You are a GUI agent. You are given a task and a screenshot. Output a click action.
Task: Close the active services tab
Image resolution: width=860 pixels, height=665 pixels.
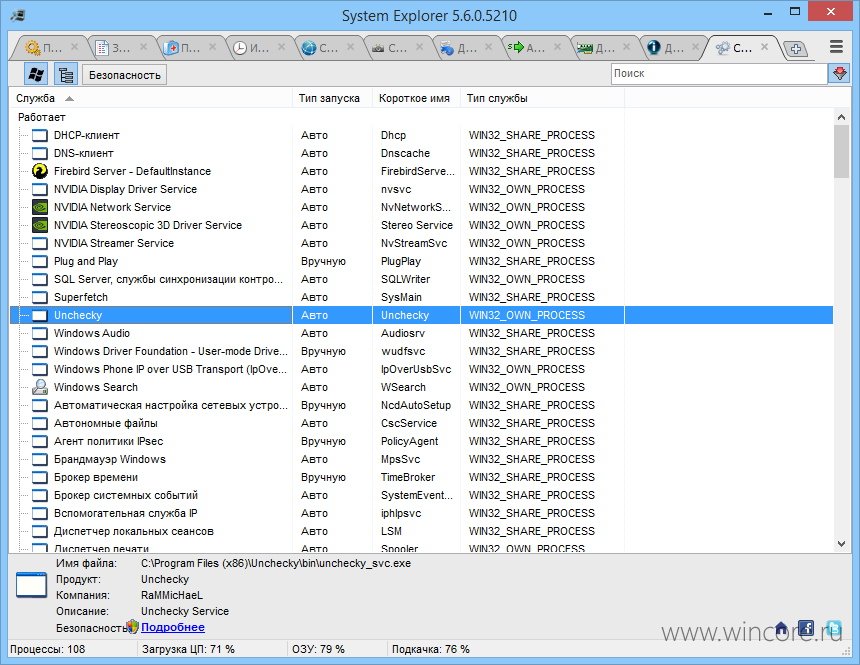click(x=764, y=47)
